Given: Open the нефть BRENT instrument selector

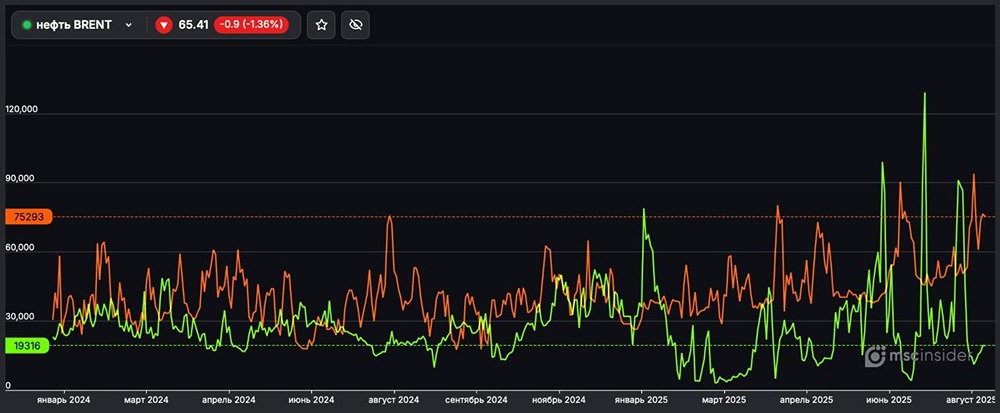Looking at the screenshot, I should click(x=74, y=25).
